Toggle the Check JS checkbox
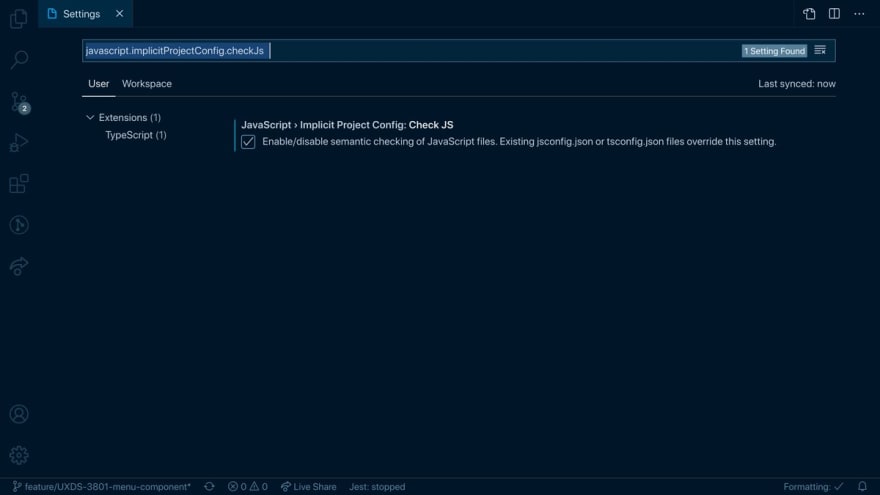The height and width of the screenshot is (495, 880). [248, 142]
